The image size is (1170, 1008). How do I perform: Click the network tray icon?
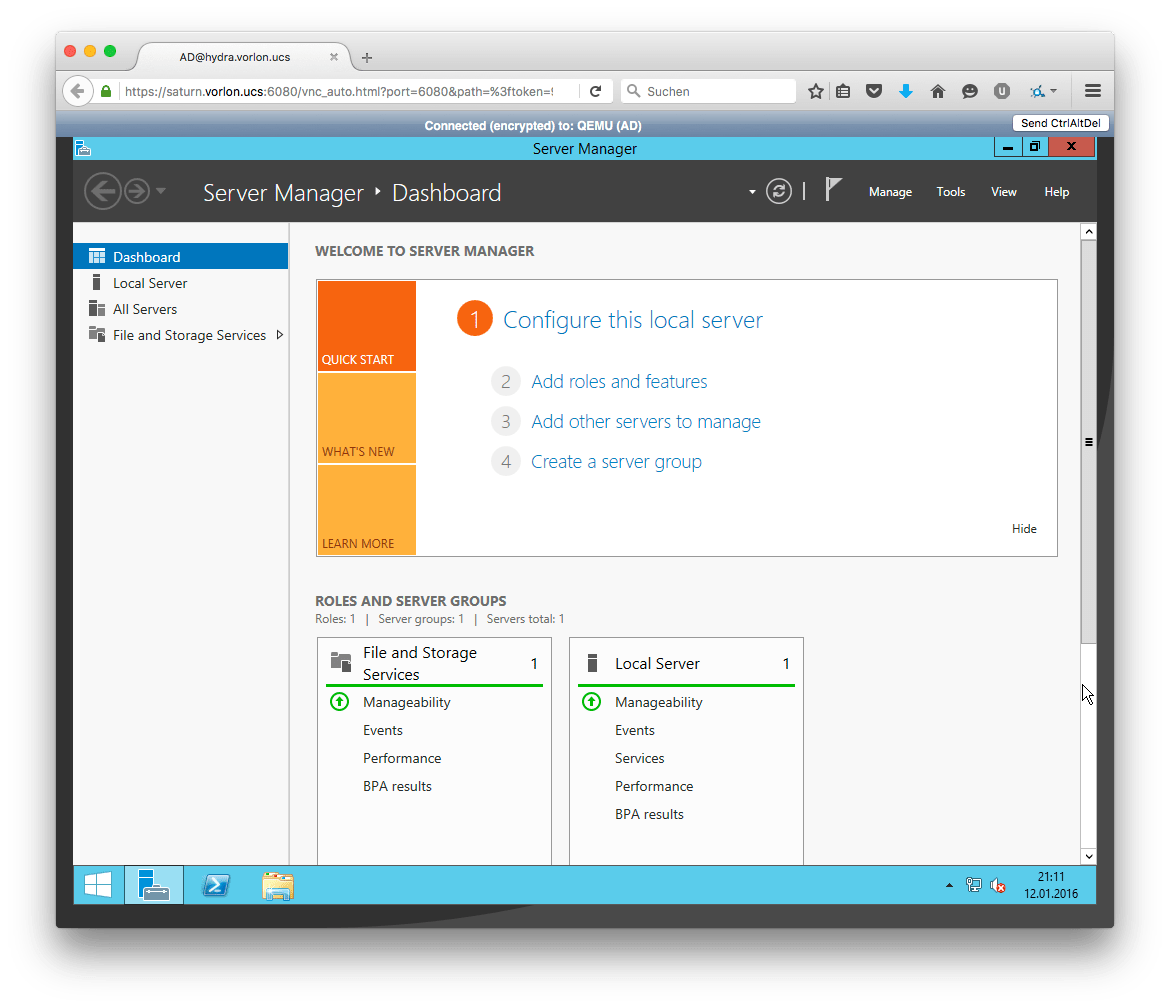(973, 885)
